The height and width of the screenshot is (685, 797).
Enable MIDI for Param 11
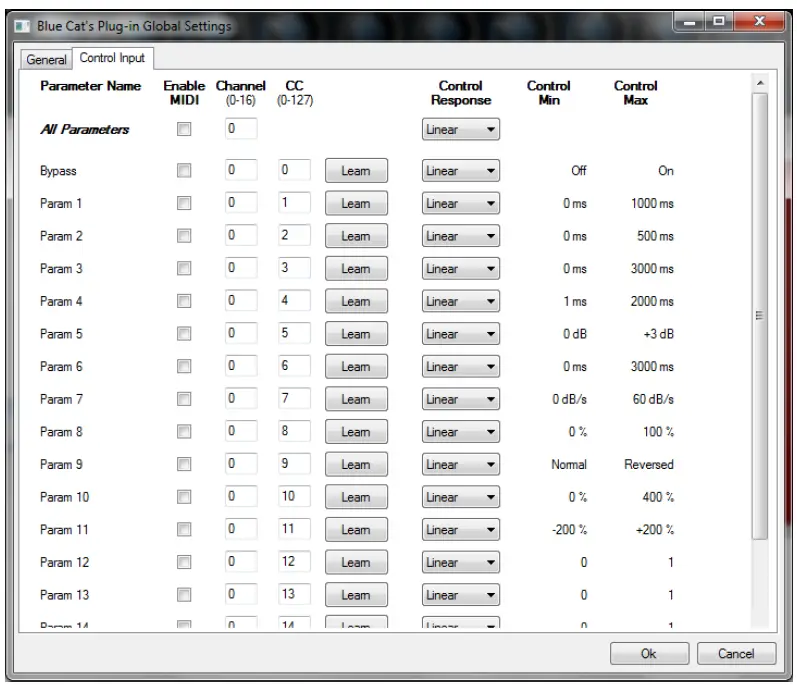pos(184,530)
